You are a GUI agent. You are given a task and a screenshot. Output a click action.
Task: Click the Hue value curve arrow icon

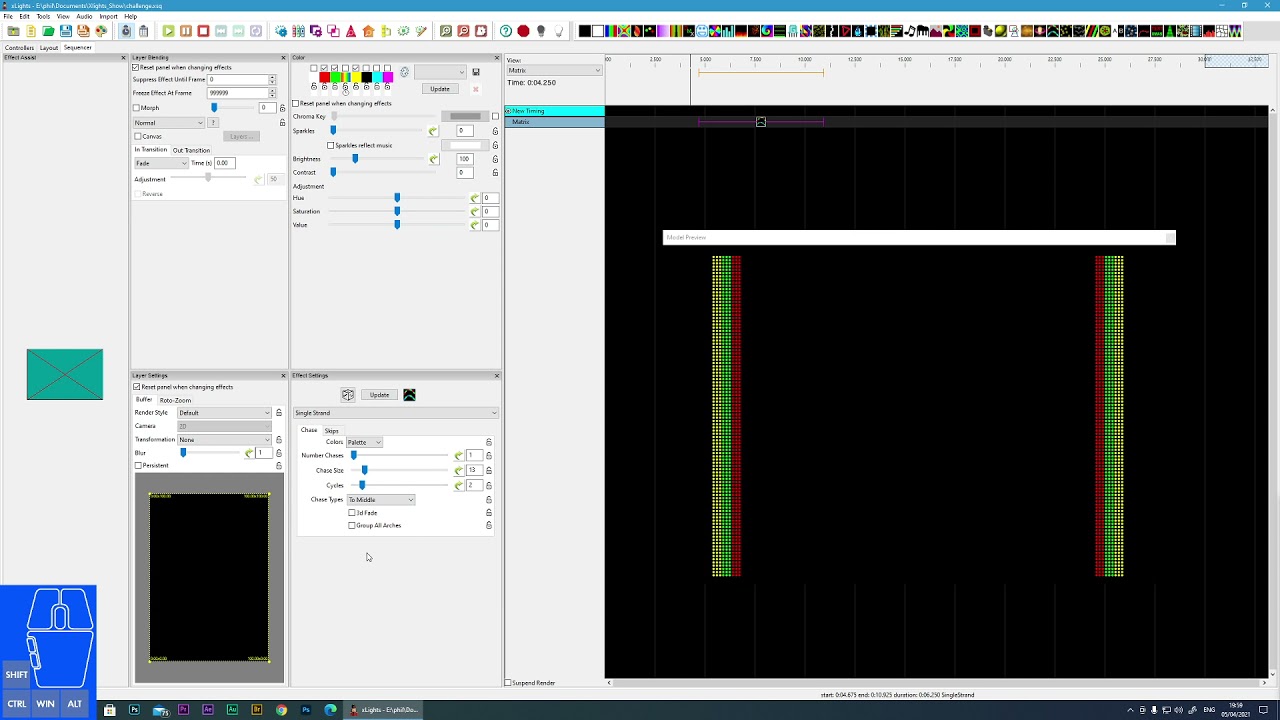(475, 198)
